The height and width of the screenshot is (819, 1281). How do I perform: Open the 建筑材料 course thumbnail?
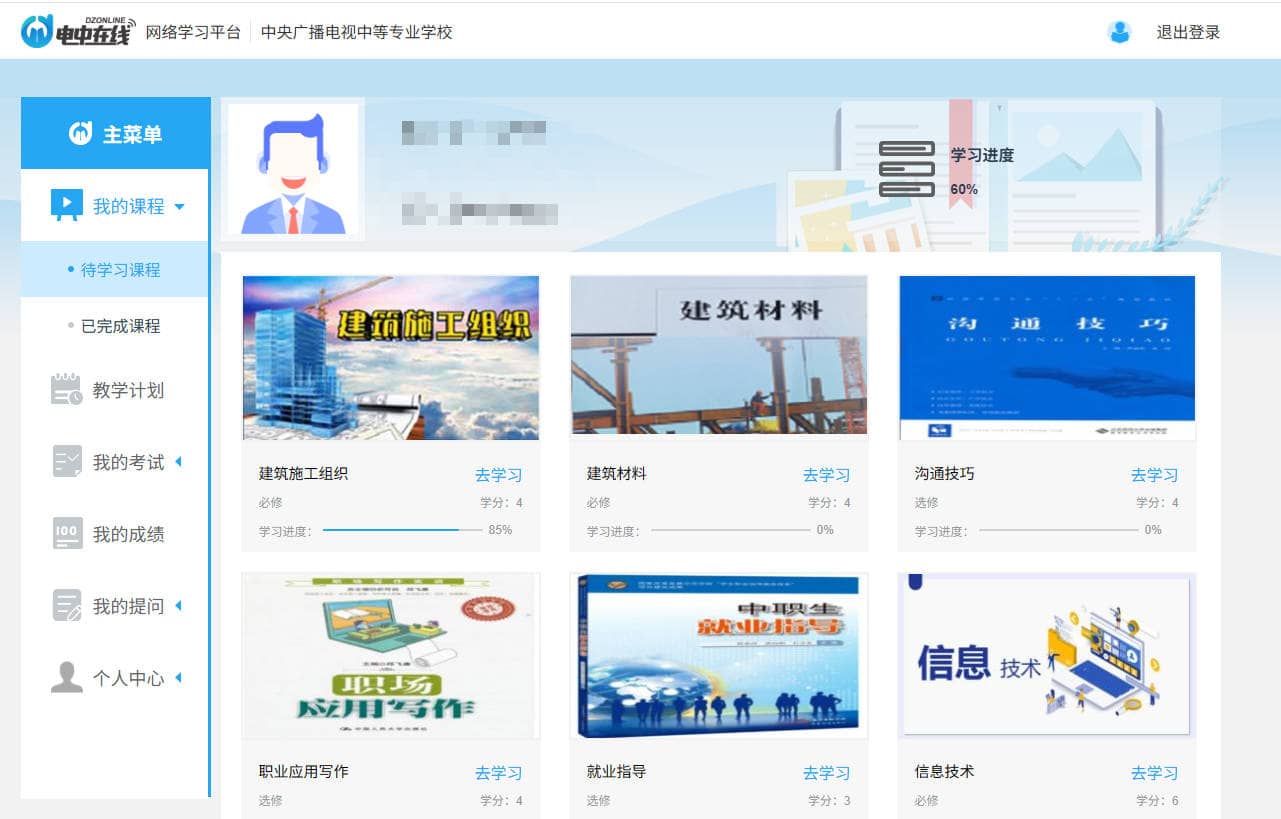point(718,356)
